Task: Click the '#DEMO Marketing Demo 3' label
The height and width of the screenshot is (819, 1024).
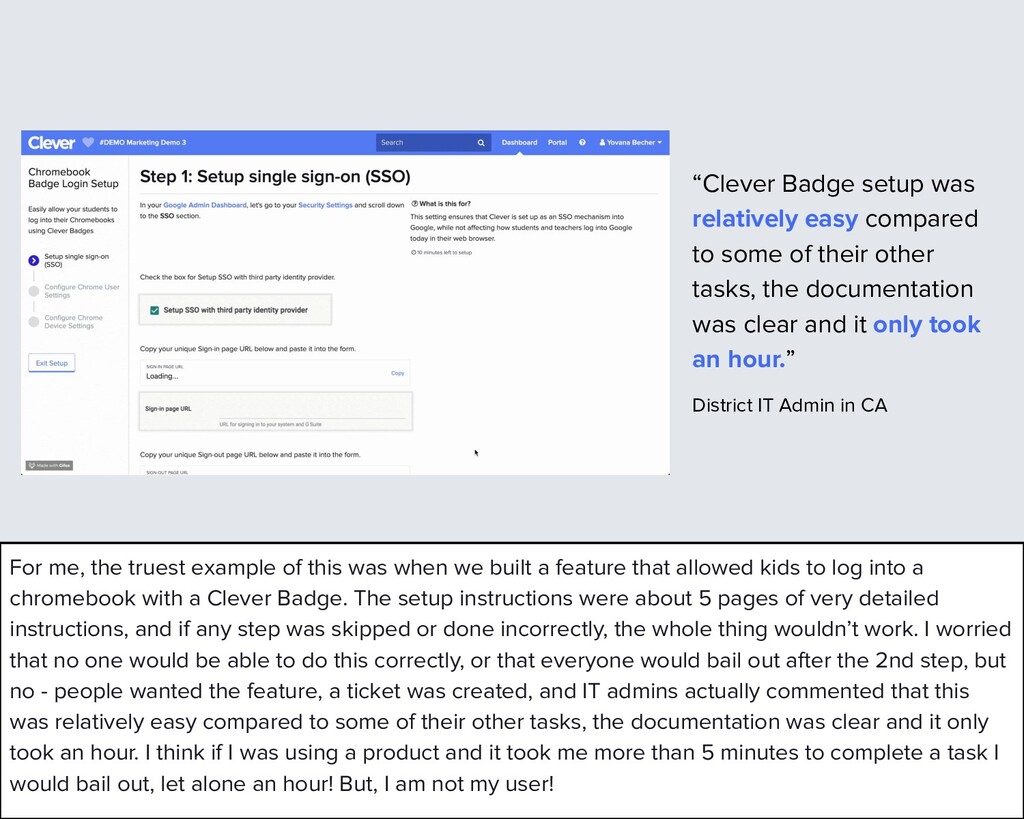Action: (x=143, y=142)
